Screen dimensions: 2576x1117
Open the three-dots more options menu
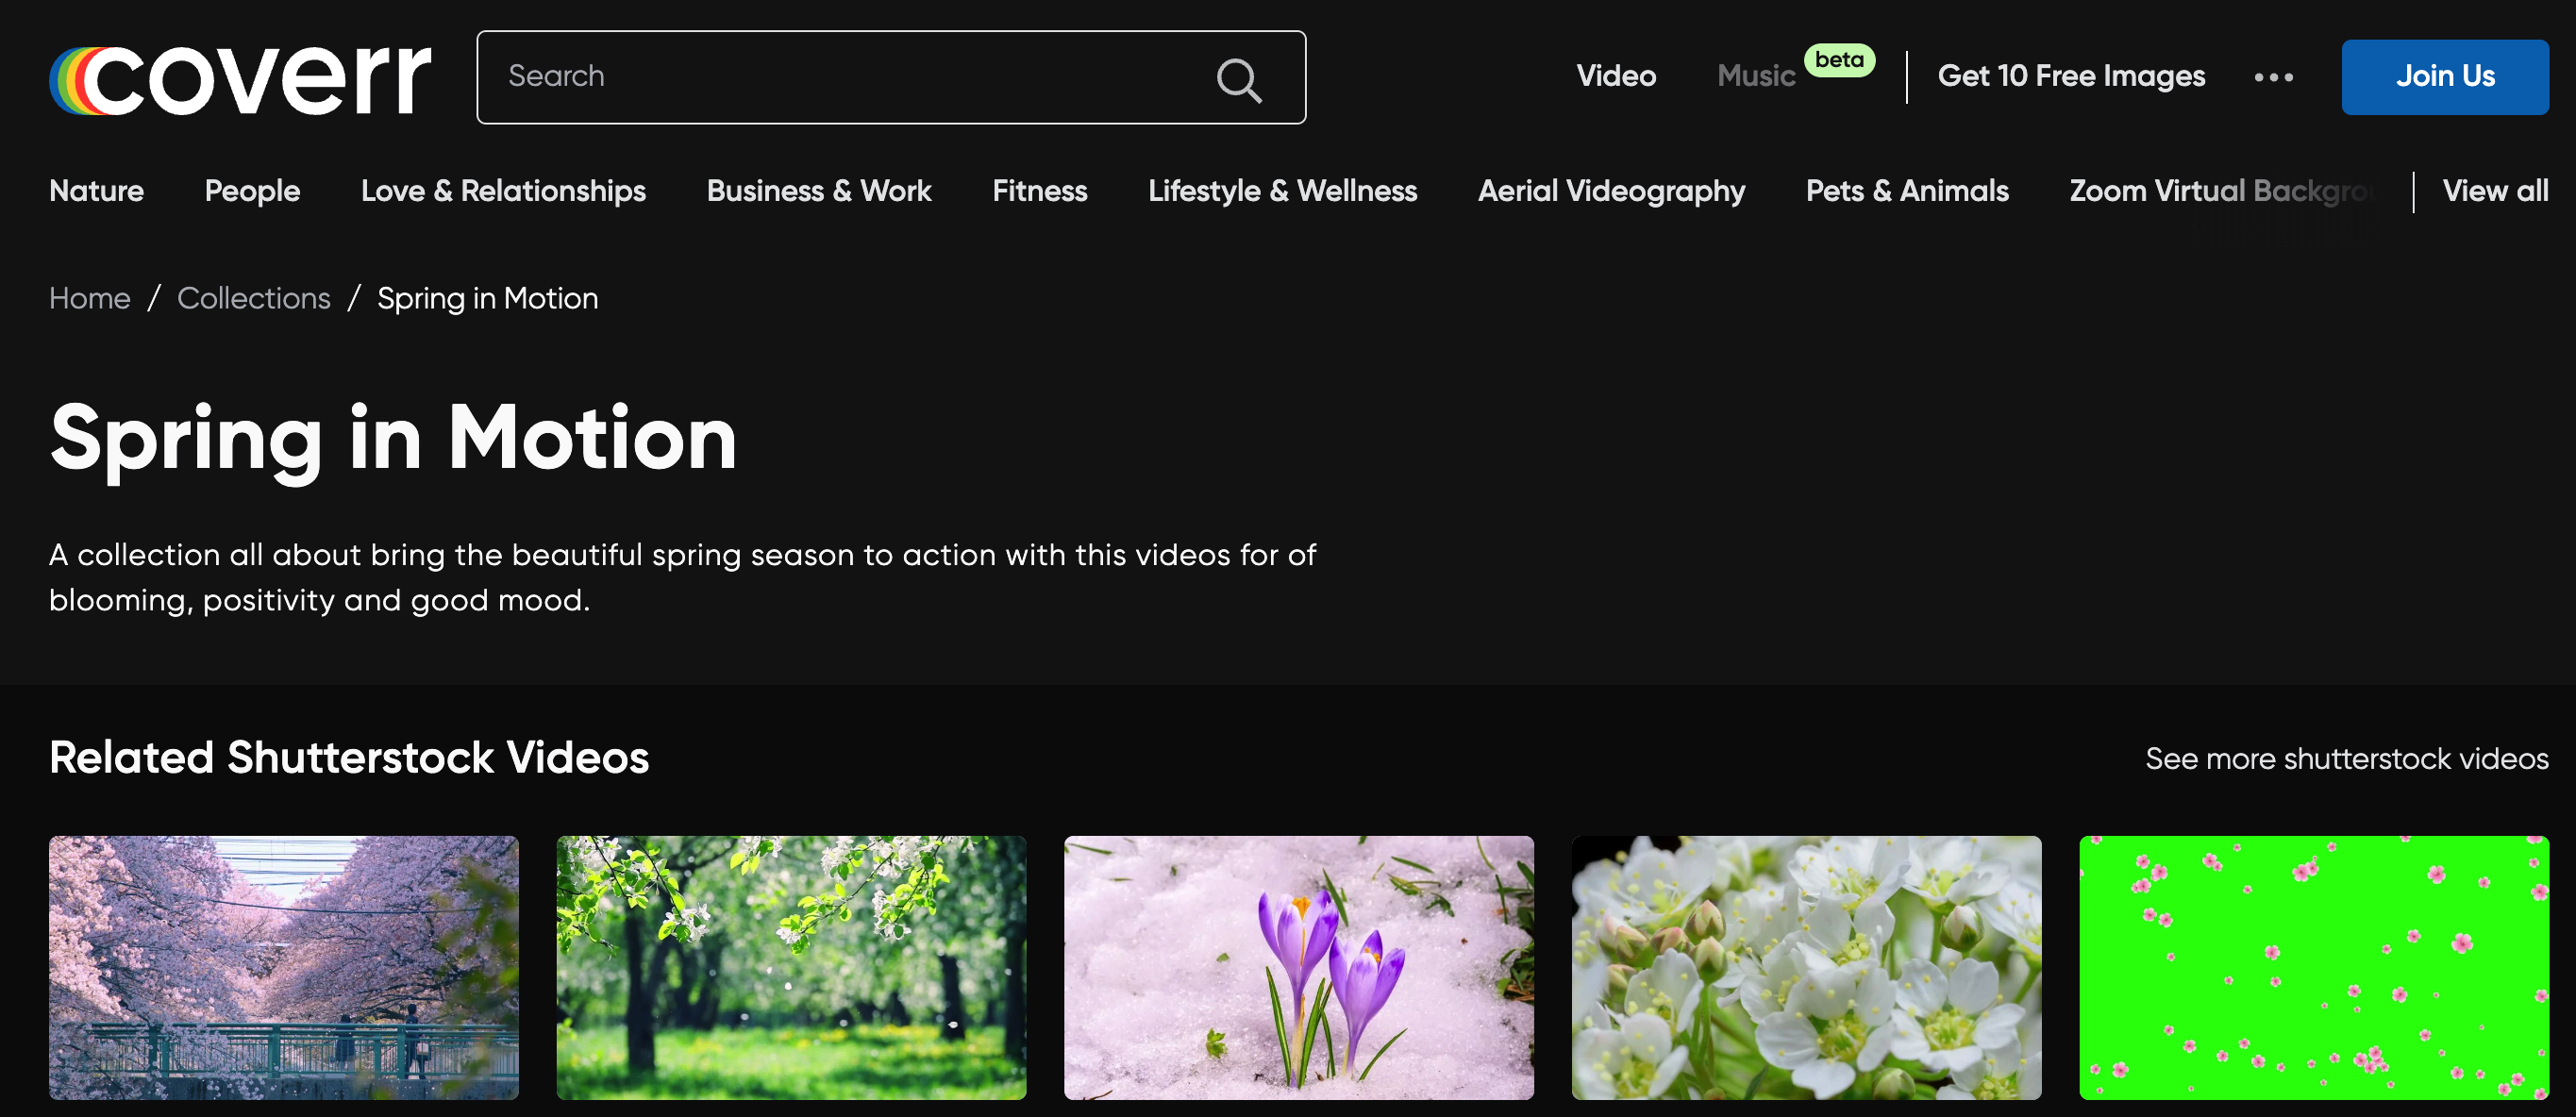click(2273, 77)
